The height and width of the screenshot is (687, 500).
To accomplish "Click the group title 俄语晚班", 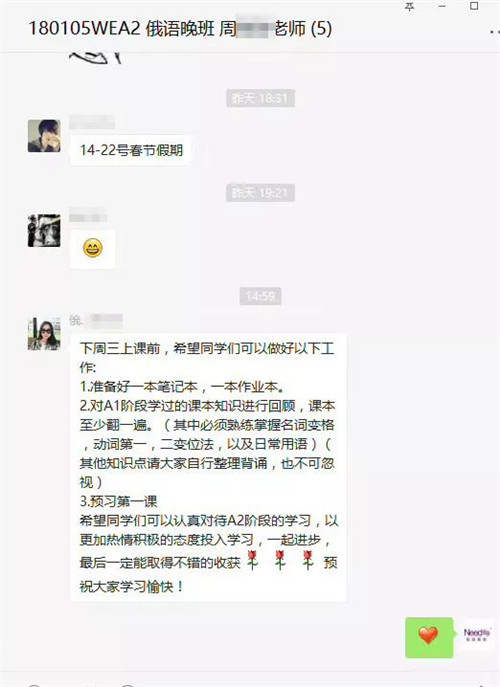I will [x=180, y=29].
